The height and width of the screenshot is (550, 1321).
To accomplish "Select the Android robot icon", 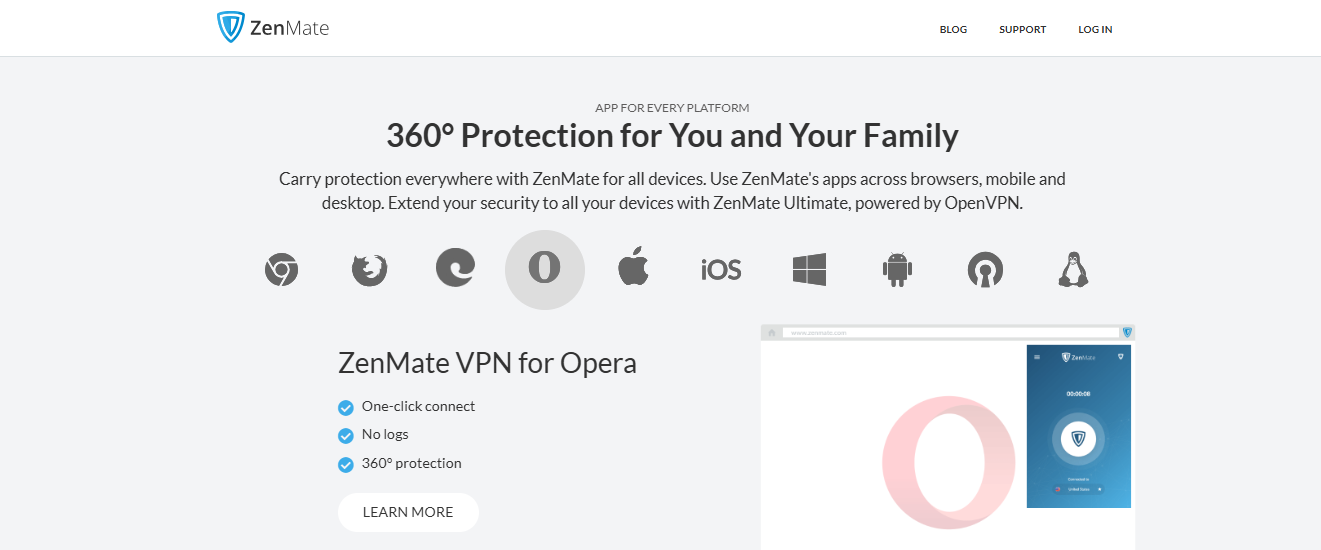I will (898, 269).
